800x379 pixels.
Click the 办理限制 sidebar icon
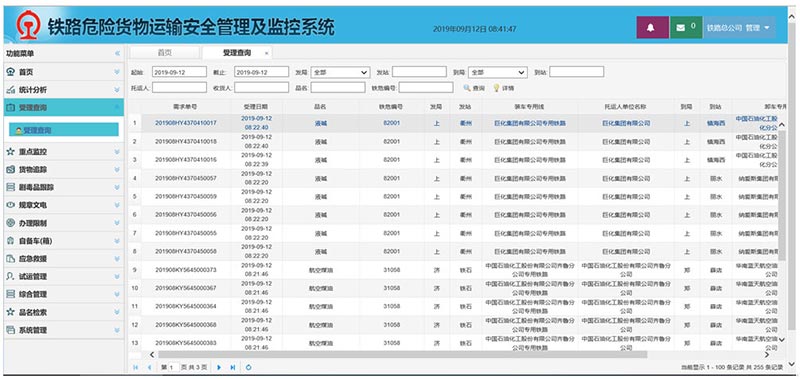click(10, 223)
